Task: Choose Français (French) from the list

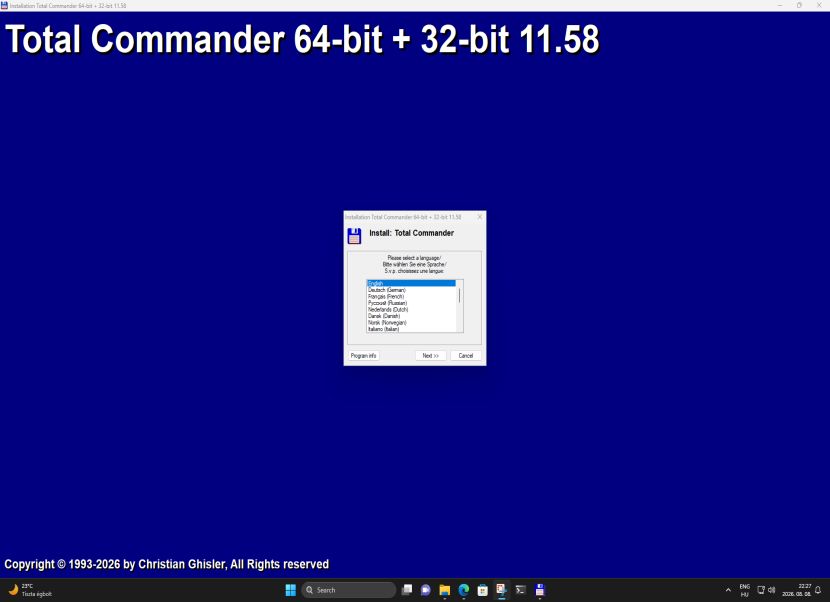Action: [411, 296]
